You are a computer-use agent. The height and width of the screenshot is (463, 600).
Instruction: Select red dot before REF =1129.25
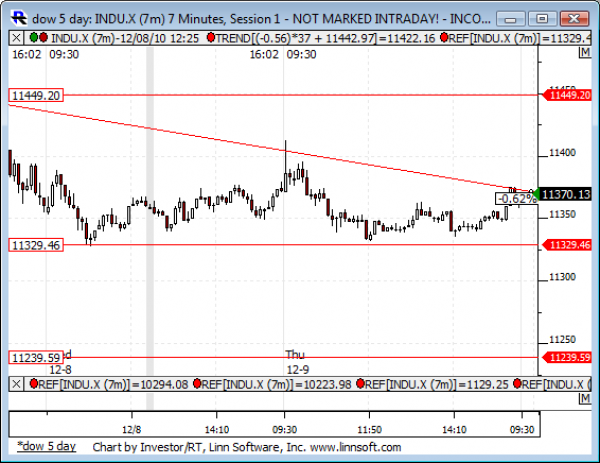360,383
